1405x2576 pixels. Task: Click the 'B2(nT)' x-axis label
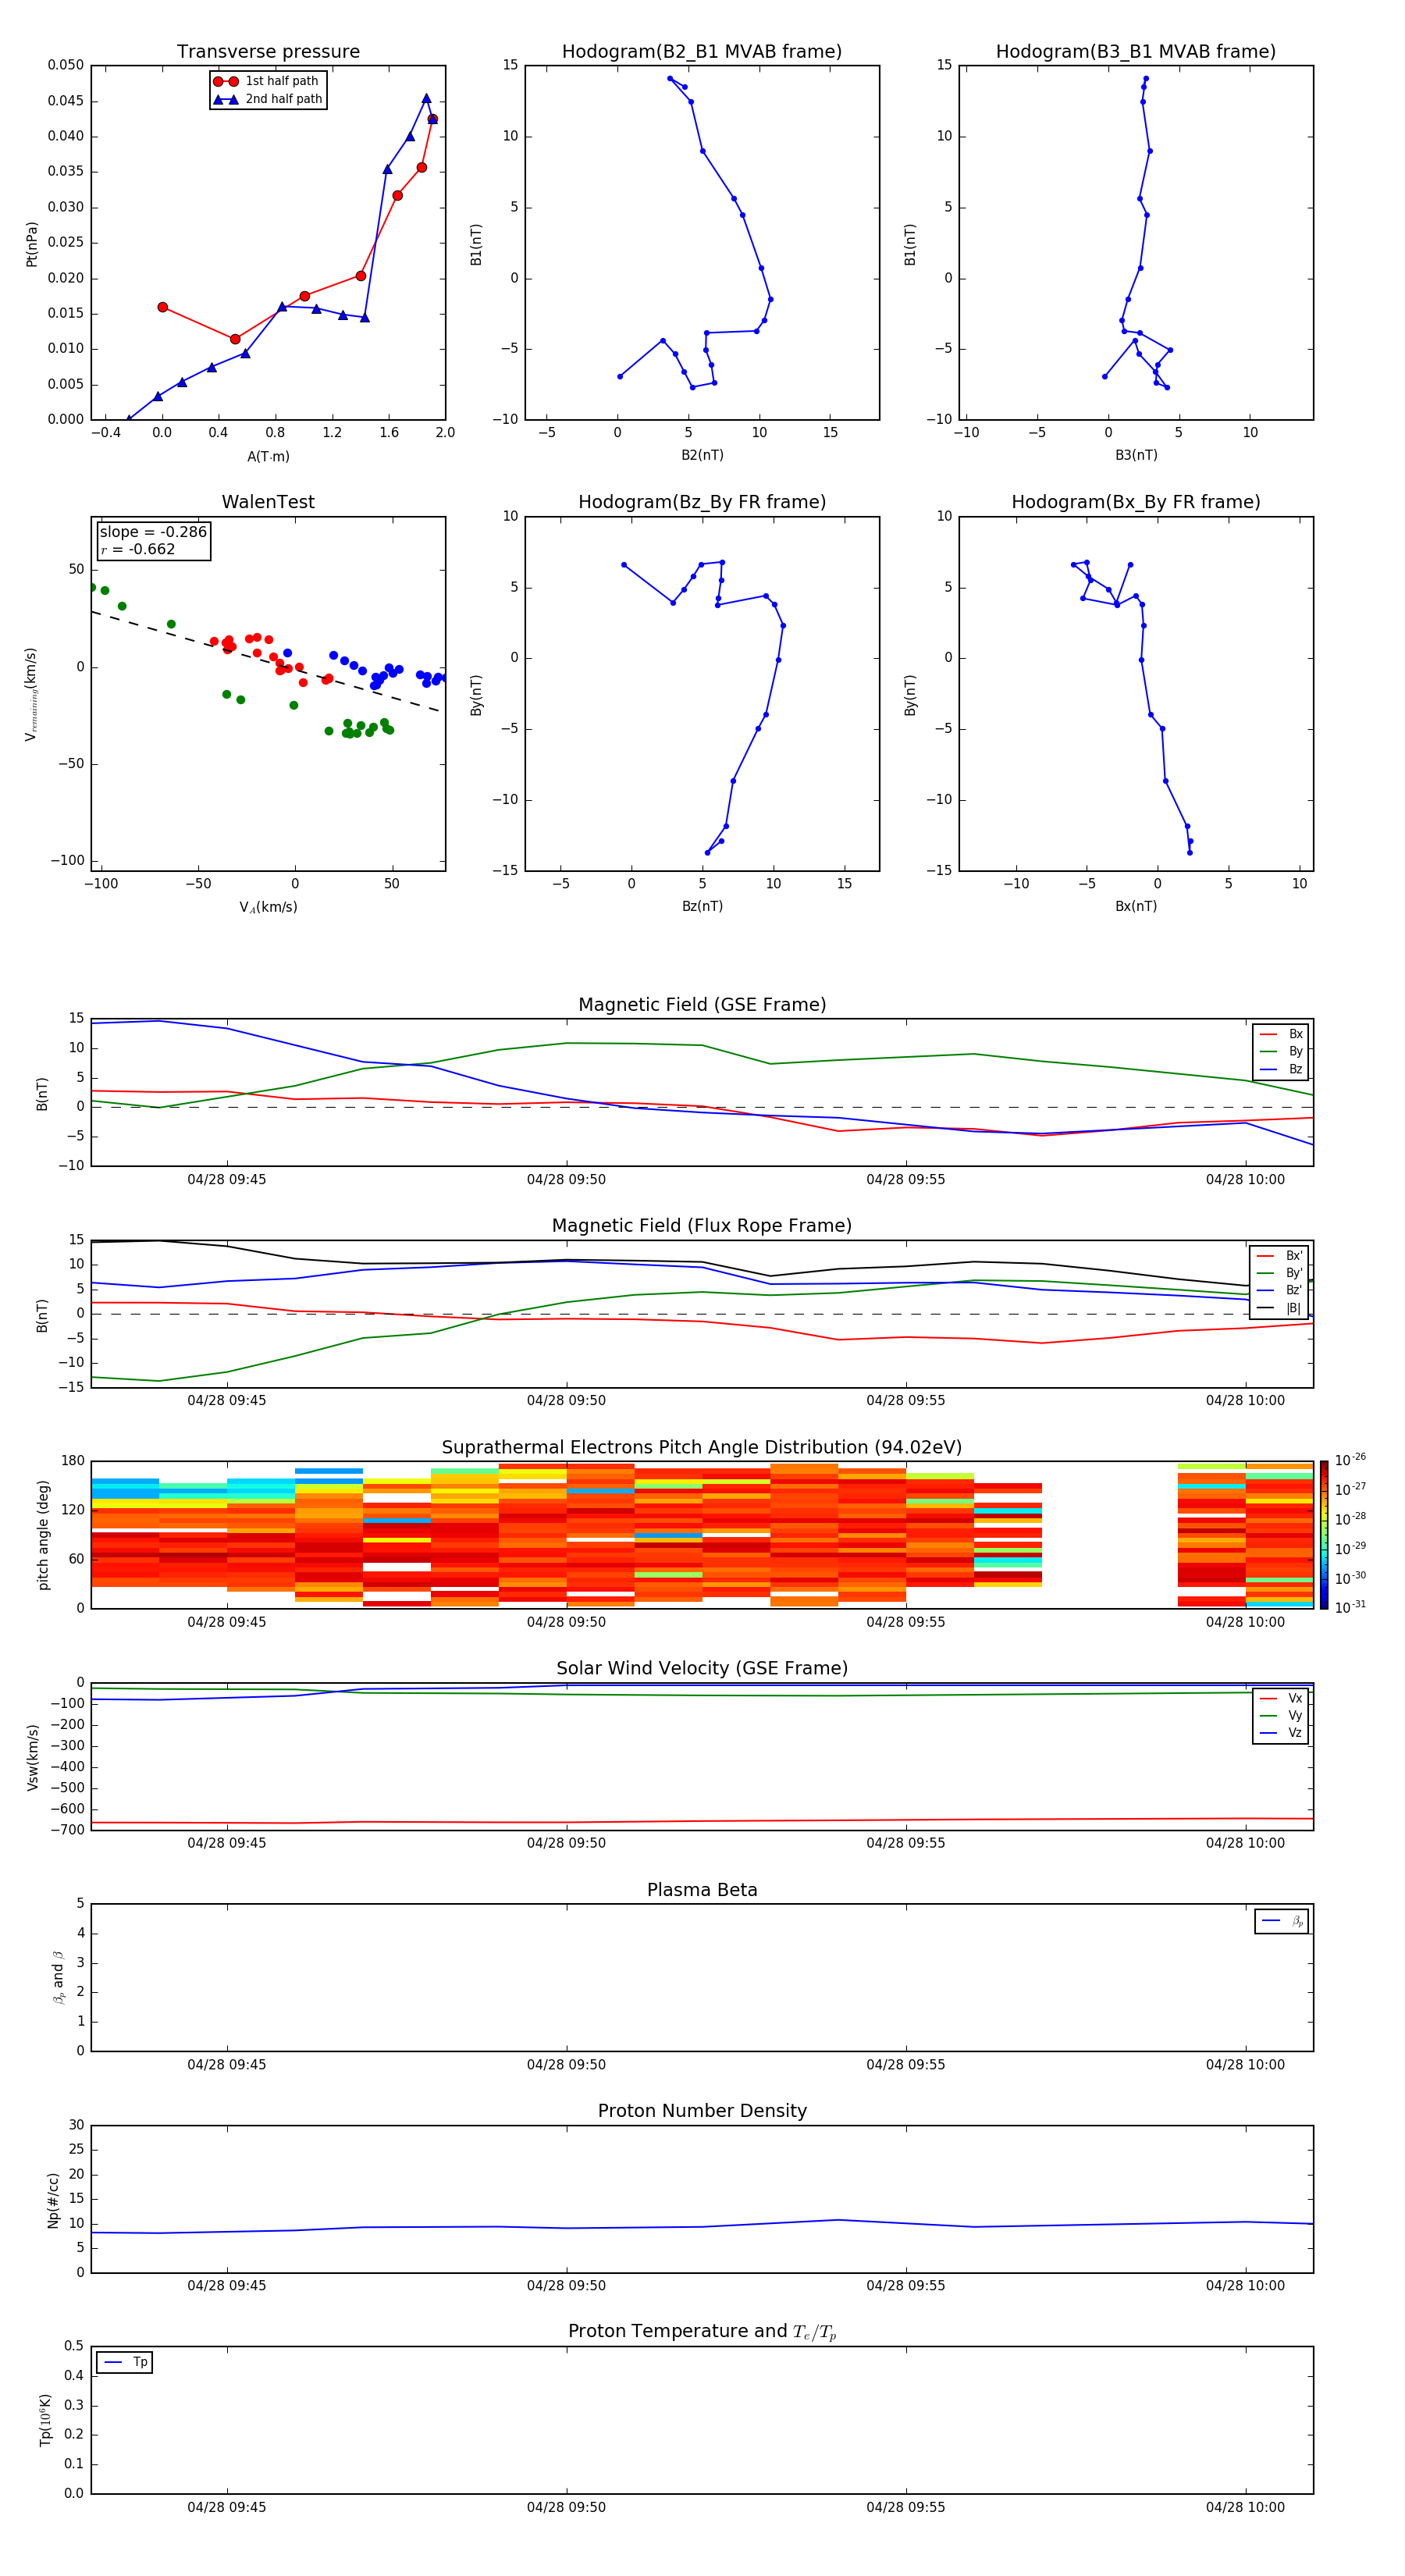702,455
